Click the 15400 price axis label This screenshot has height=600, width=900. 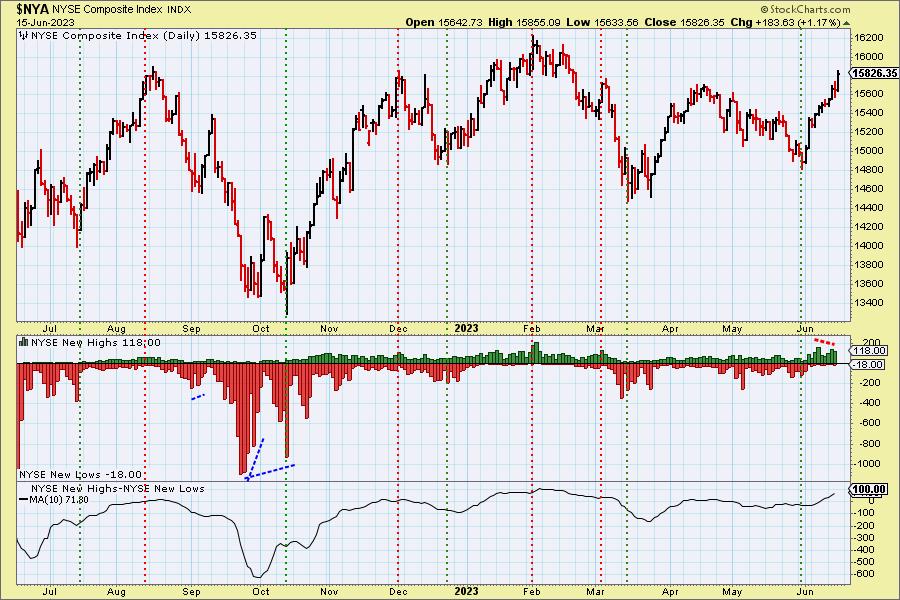868,113
